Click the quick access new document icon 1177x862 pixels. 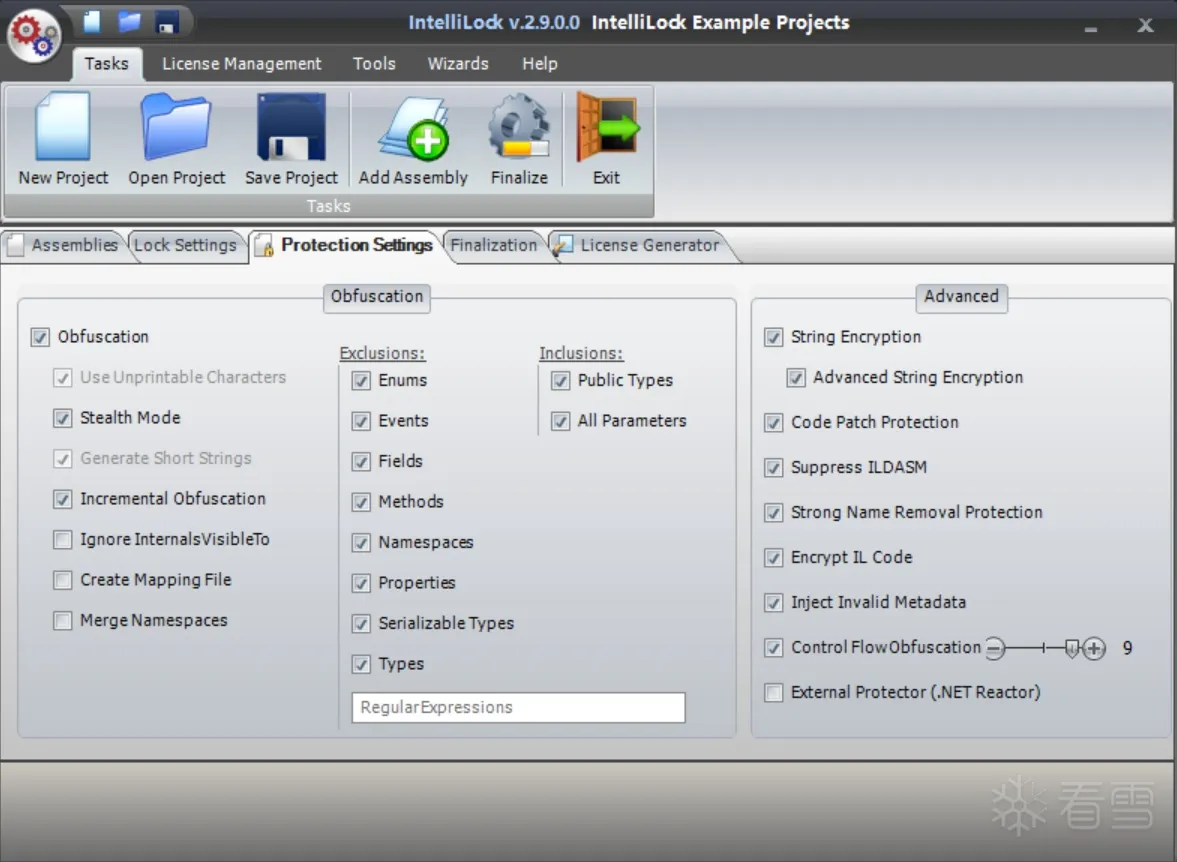pos(92,21)
